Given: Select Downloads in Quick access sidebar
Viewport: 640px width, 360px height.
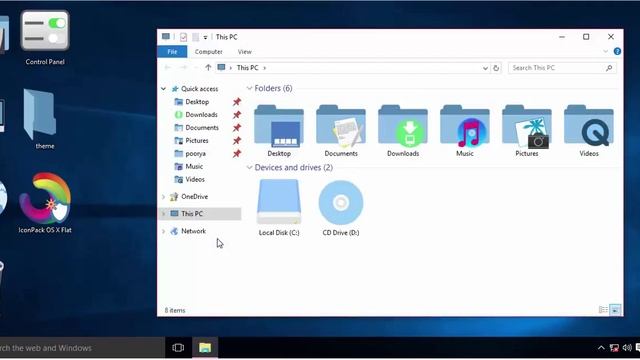Looking at the screenshot, I should 201,115.
